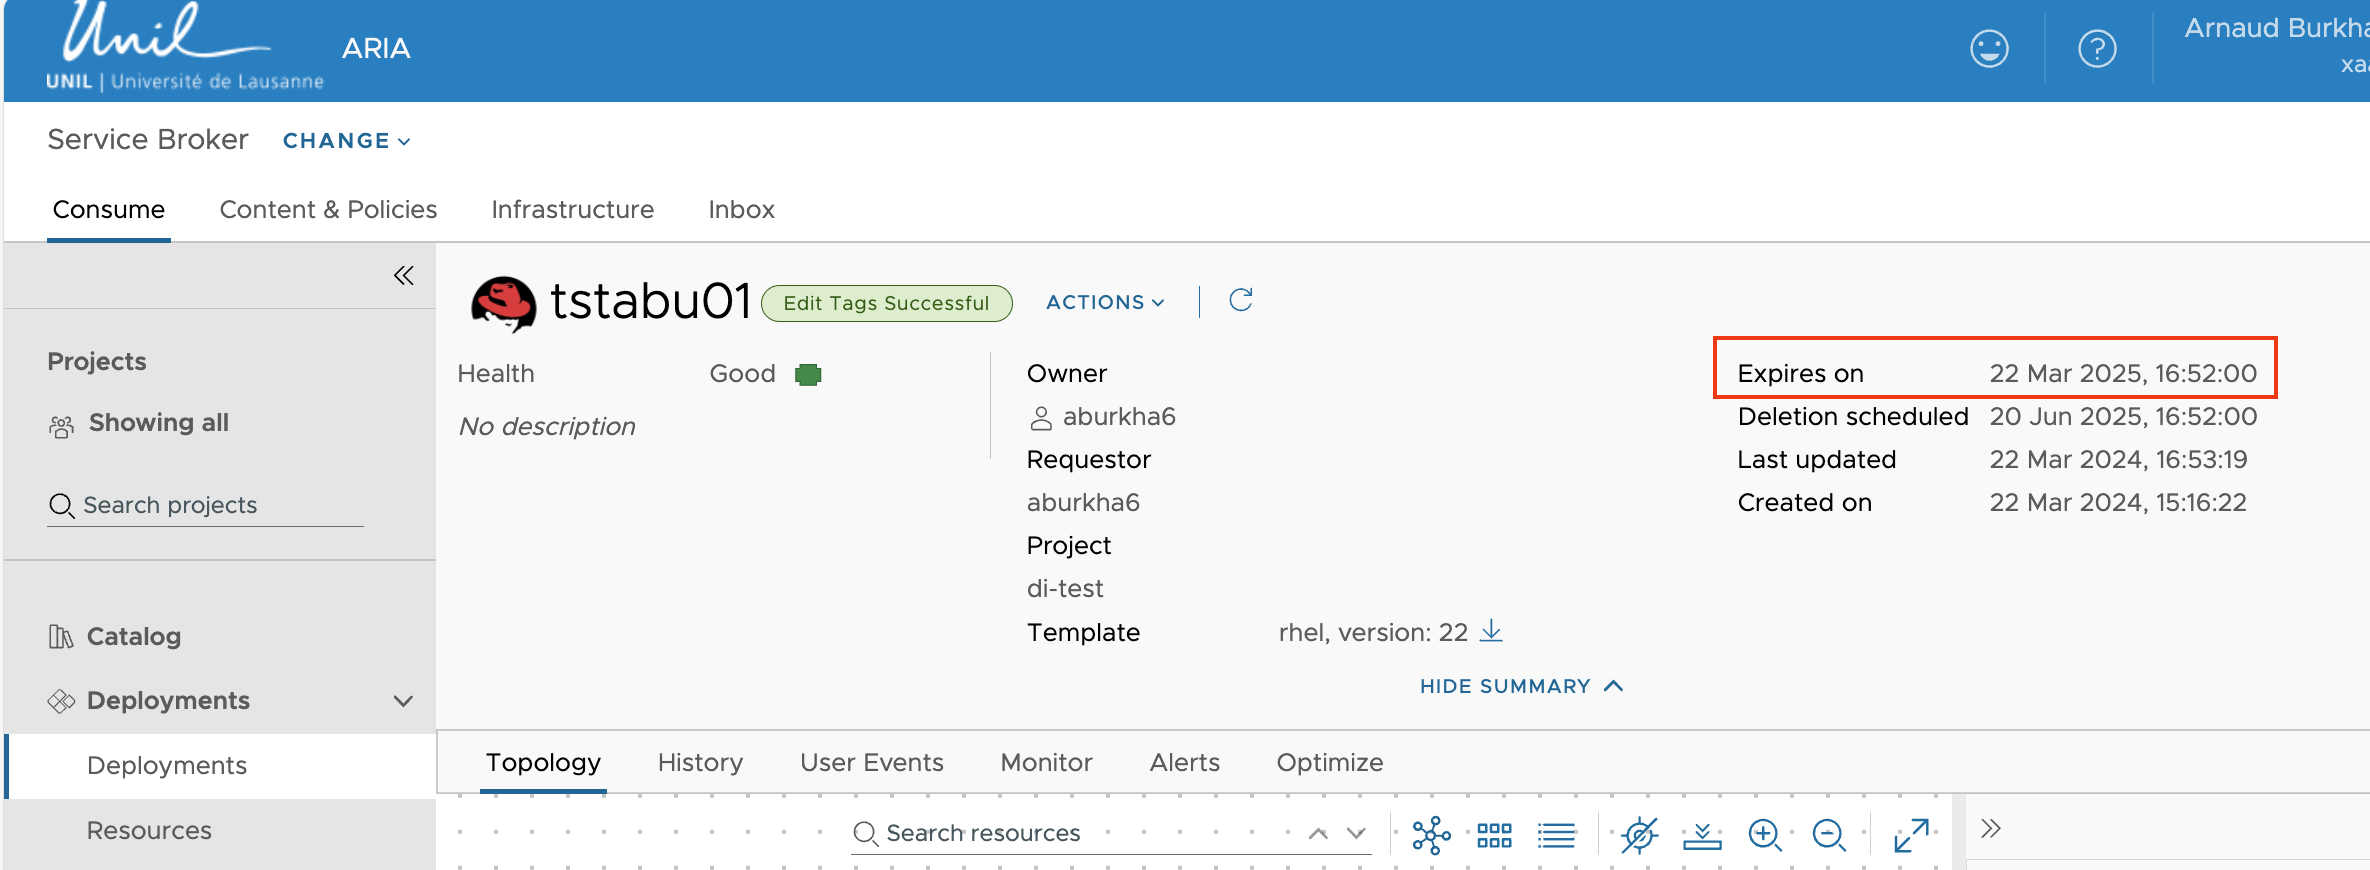This screenshot has height=870, width=2370.
Task: Download the rhel template version 22
Action: pyautogui.click(x=1491, y=631)
